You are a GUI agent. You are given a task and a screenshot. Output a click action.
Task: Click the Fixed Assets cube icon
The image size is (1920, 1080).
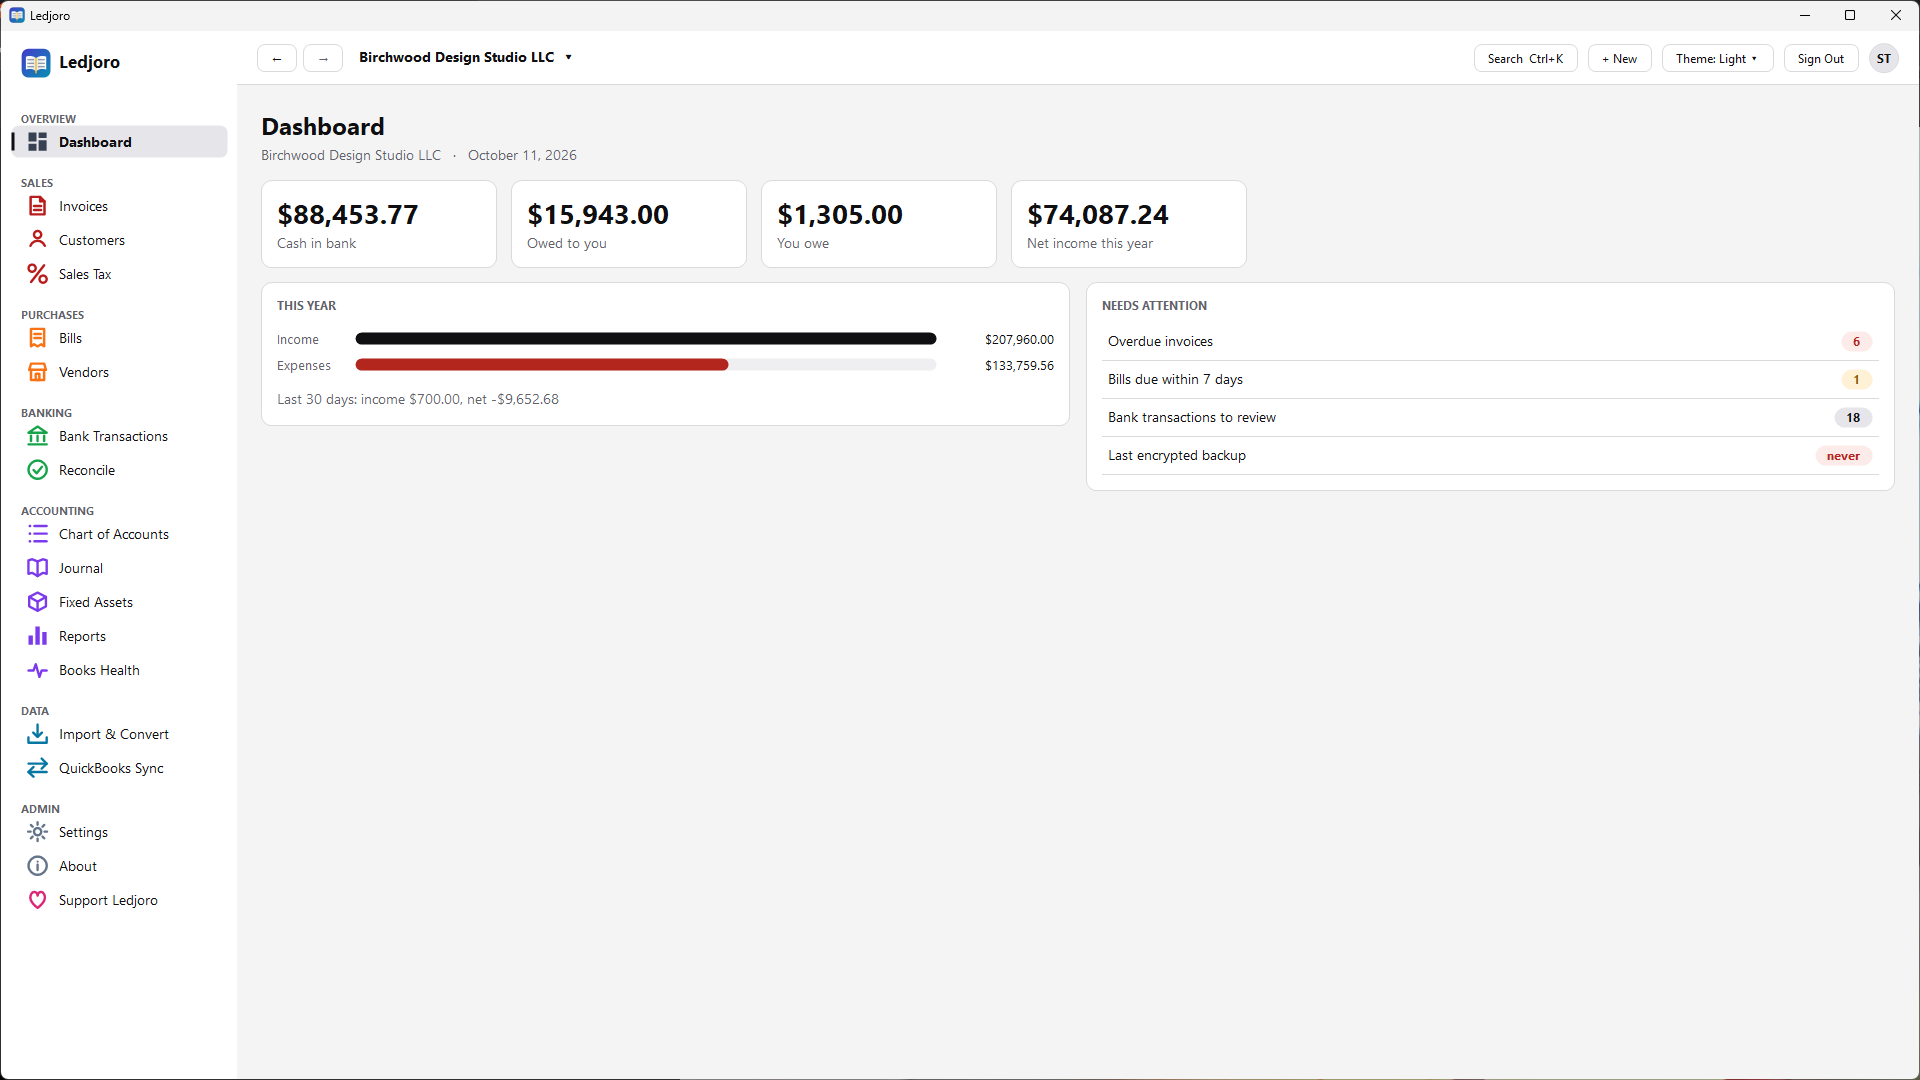coord(37,602)
